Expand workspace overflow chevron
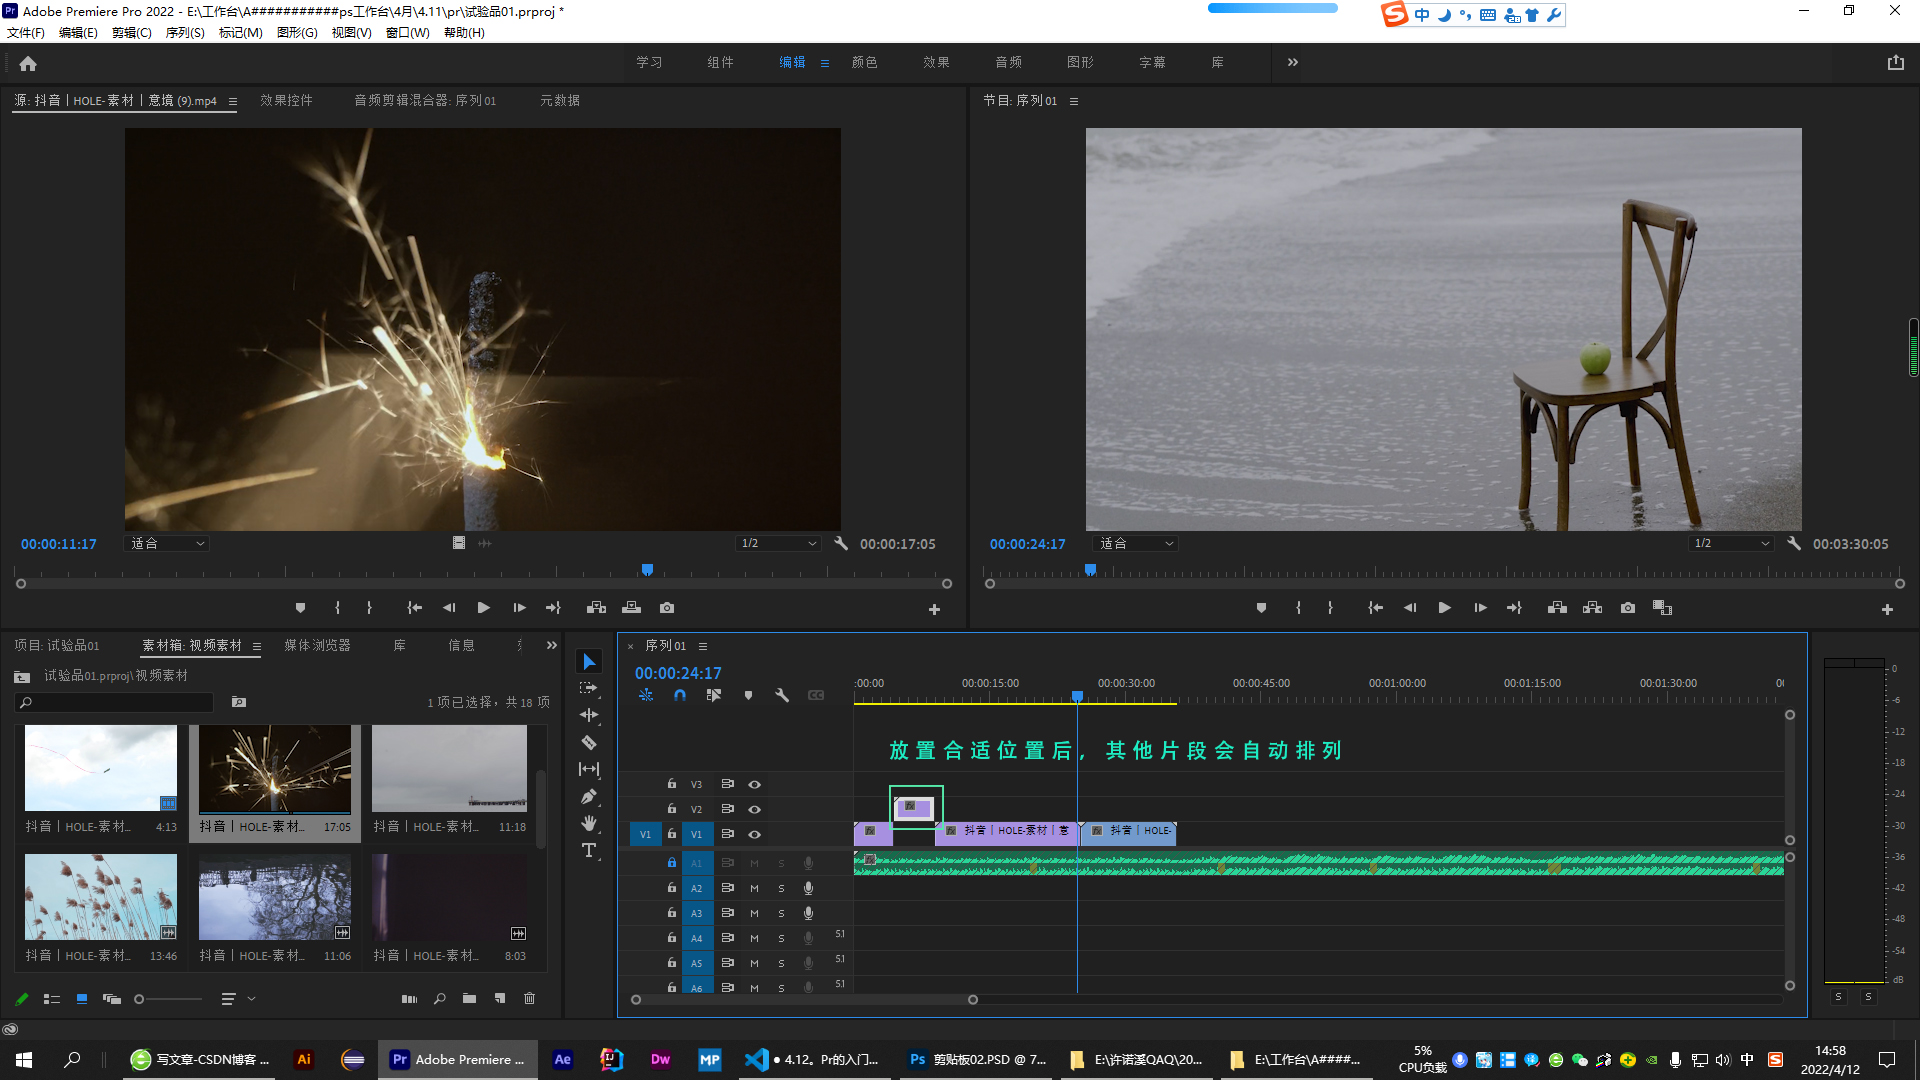This screenshot has width=1920, height=1080. pos(1293,62)
